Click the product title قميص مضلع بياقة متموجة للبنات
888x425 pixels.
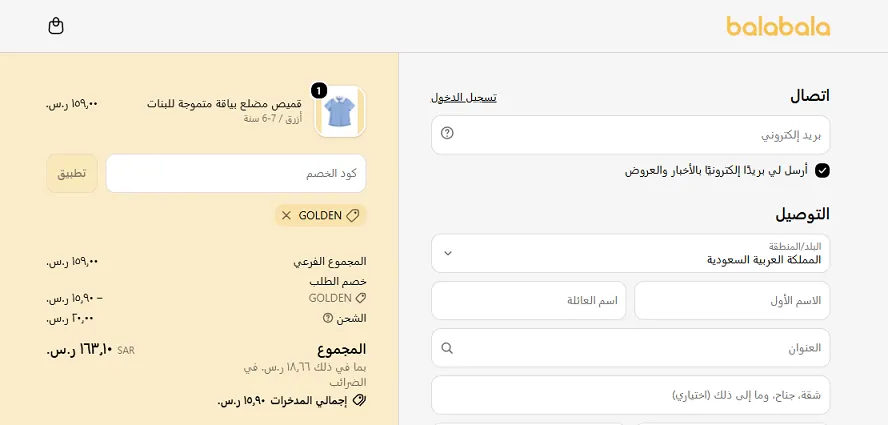click(224, 104)
